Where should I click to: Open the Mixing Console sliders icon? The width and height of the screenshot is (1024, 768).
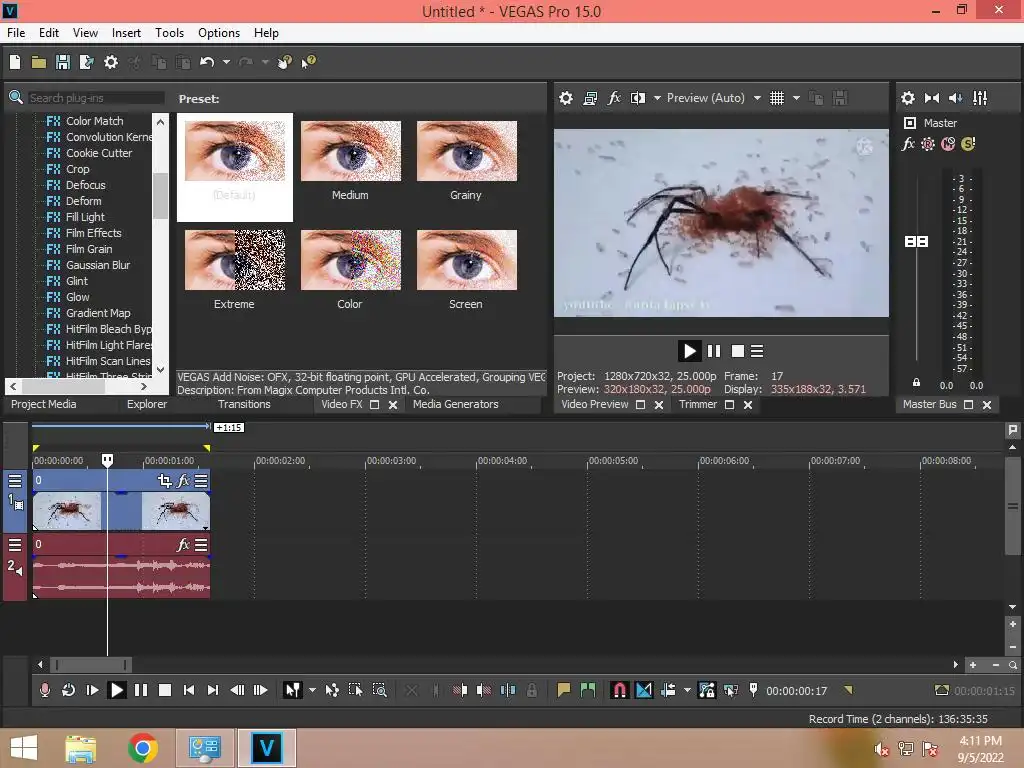tap(980, 98)
